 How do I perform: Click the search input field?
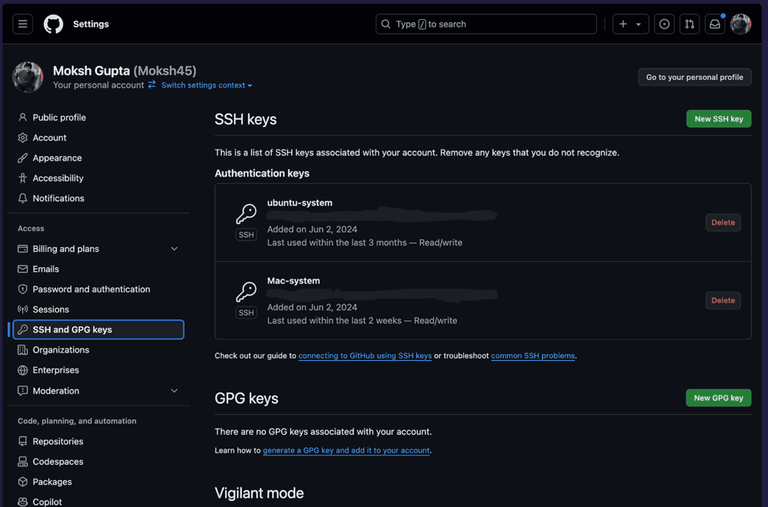coord(486,24)
